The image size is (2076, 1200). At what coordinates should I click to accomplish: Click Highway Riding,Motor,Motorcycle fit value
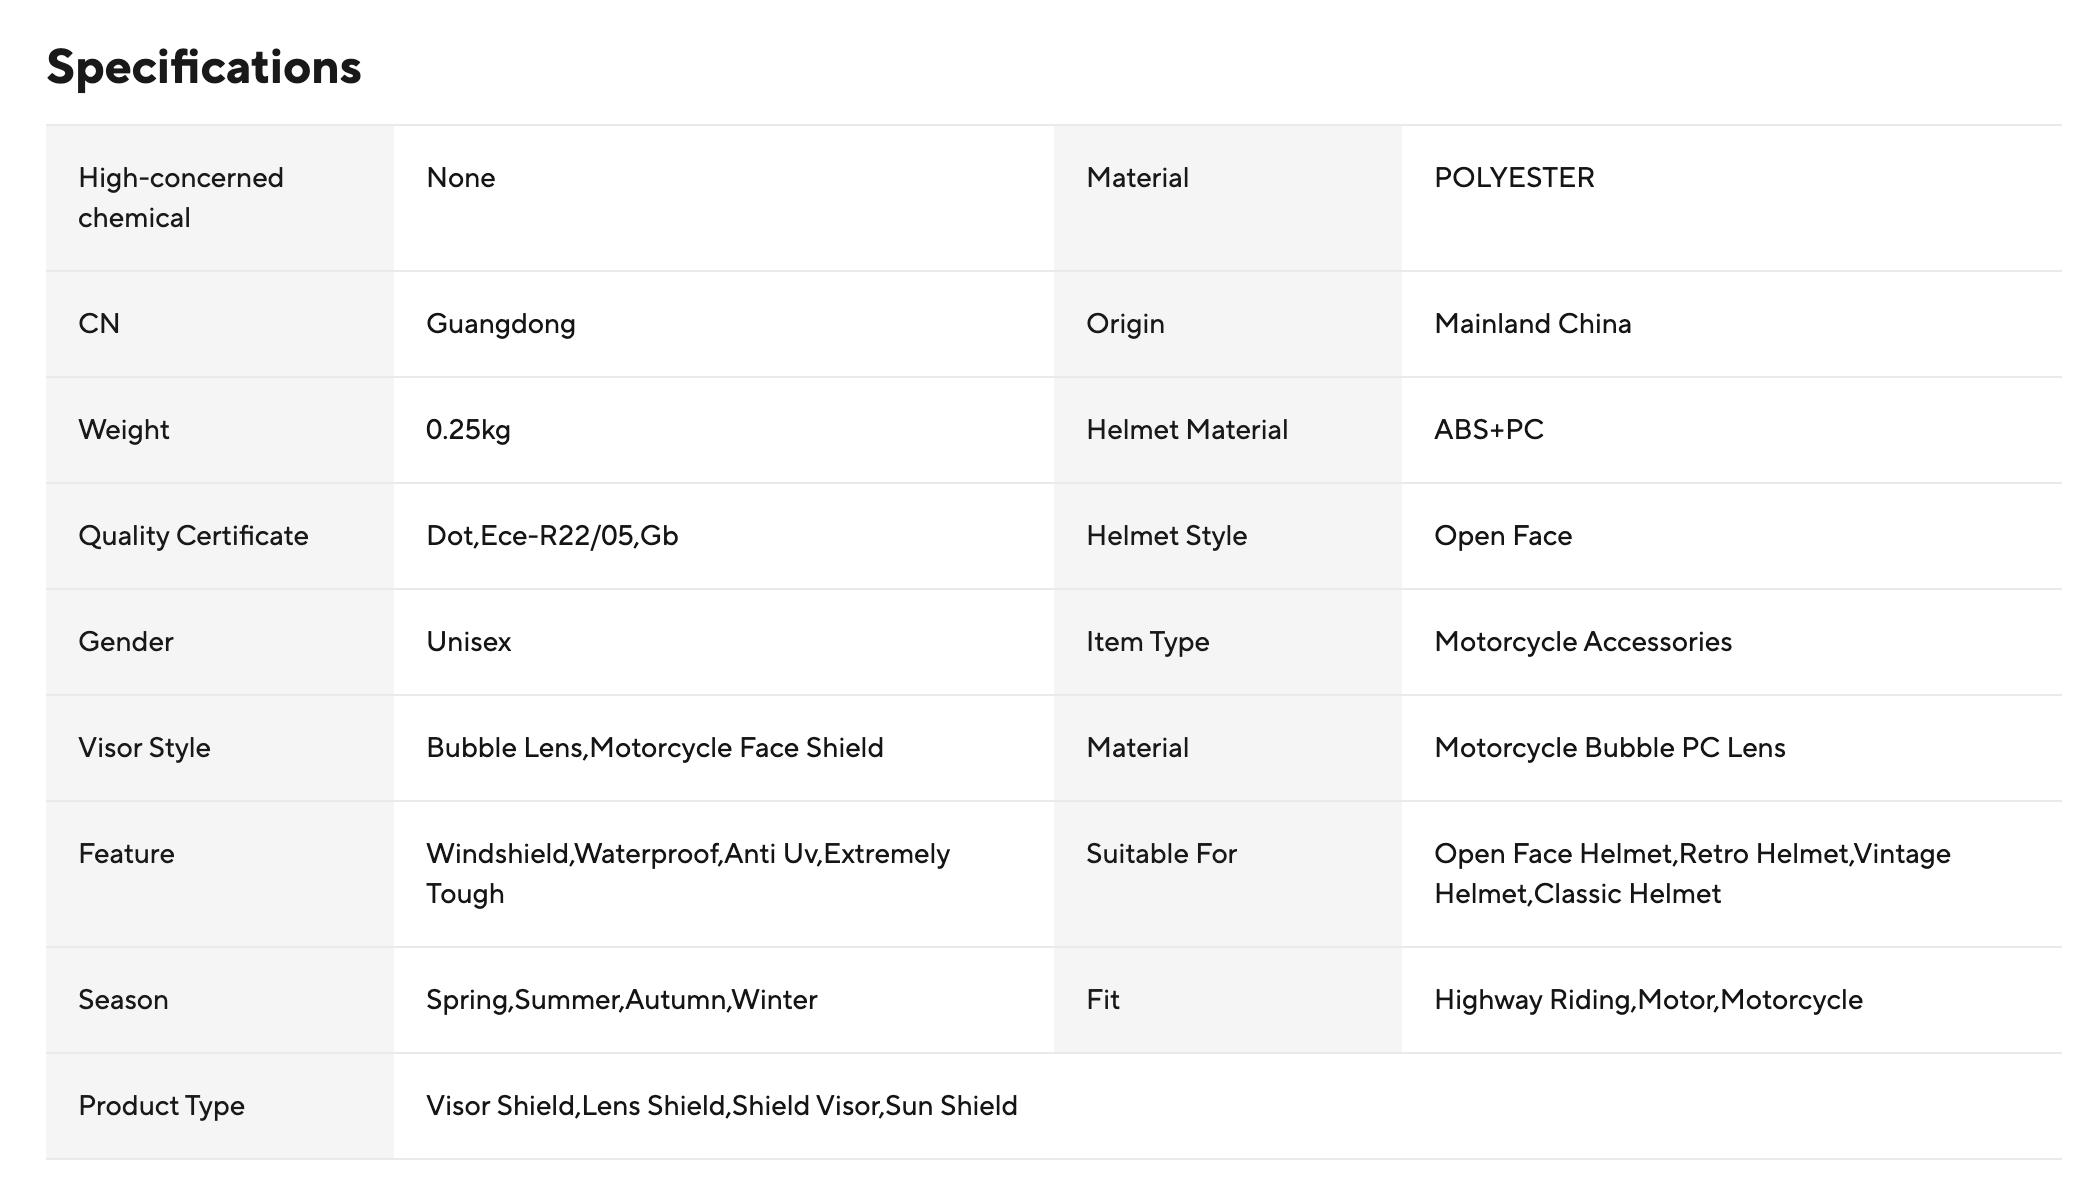1647,1000
